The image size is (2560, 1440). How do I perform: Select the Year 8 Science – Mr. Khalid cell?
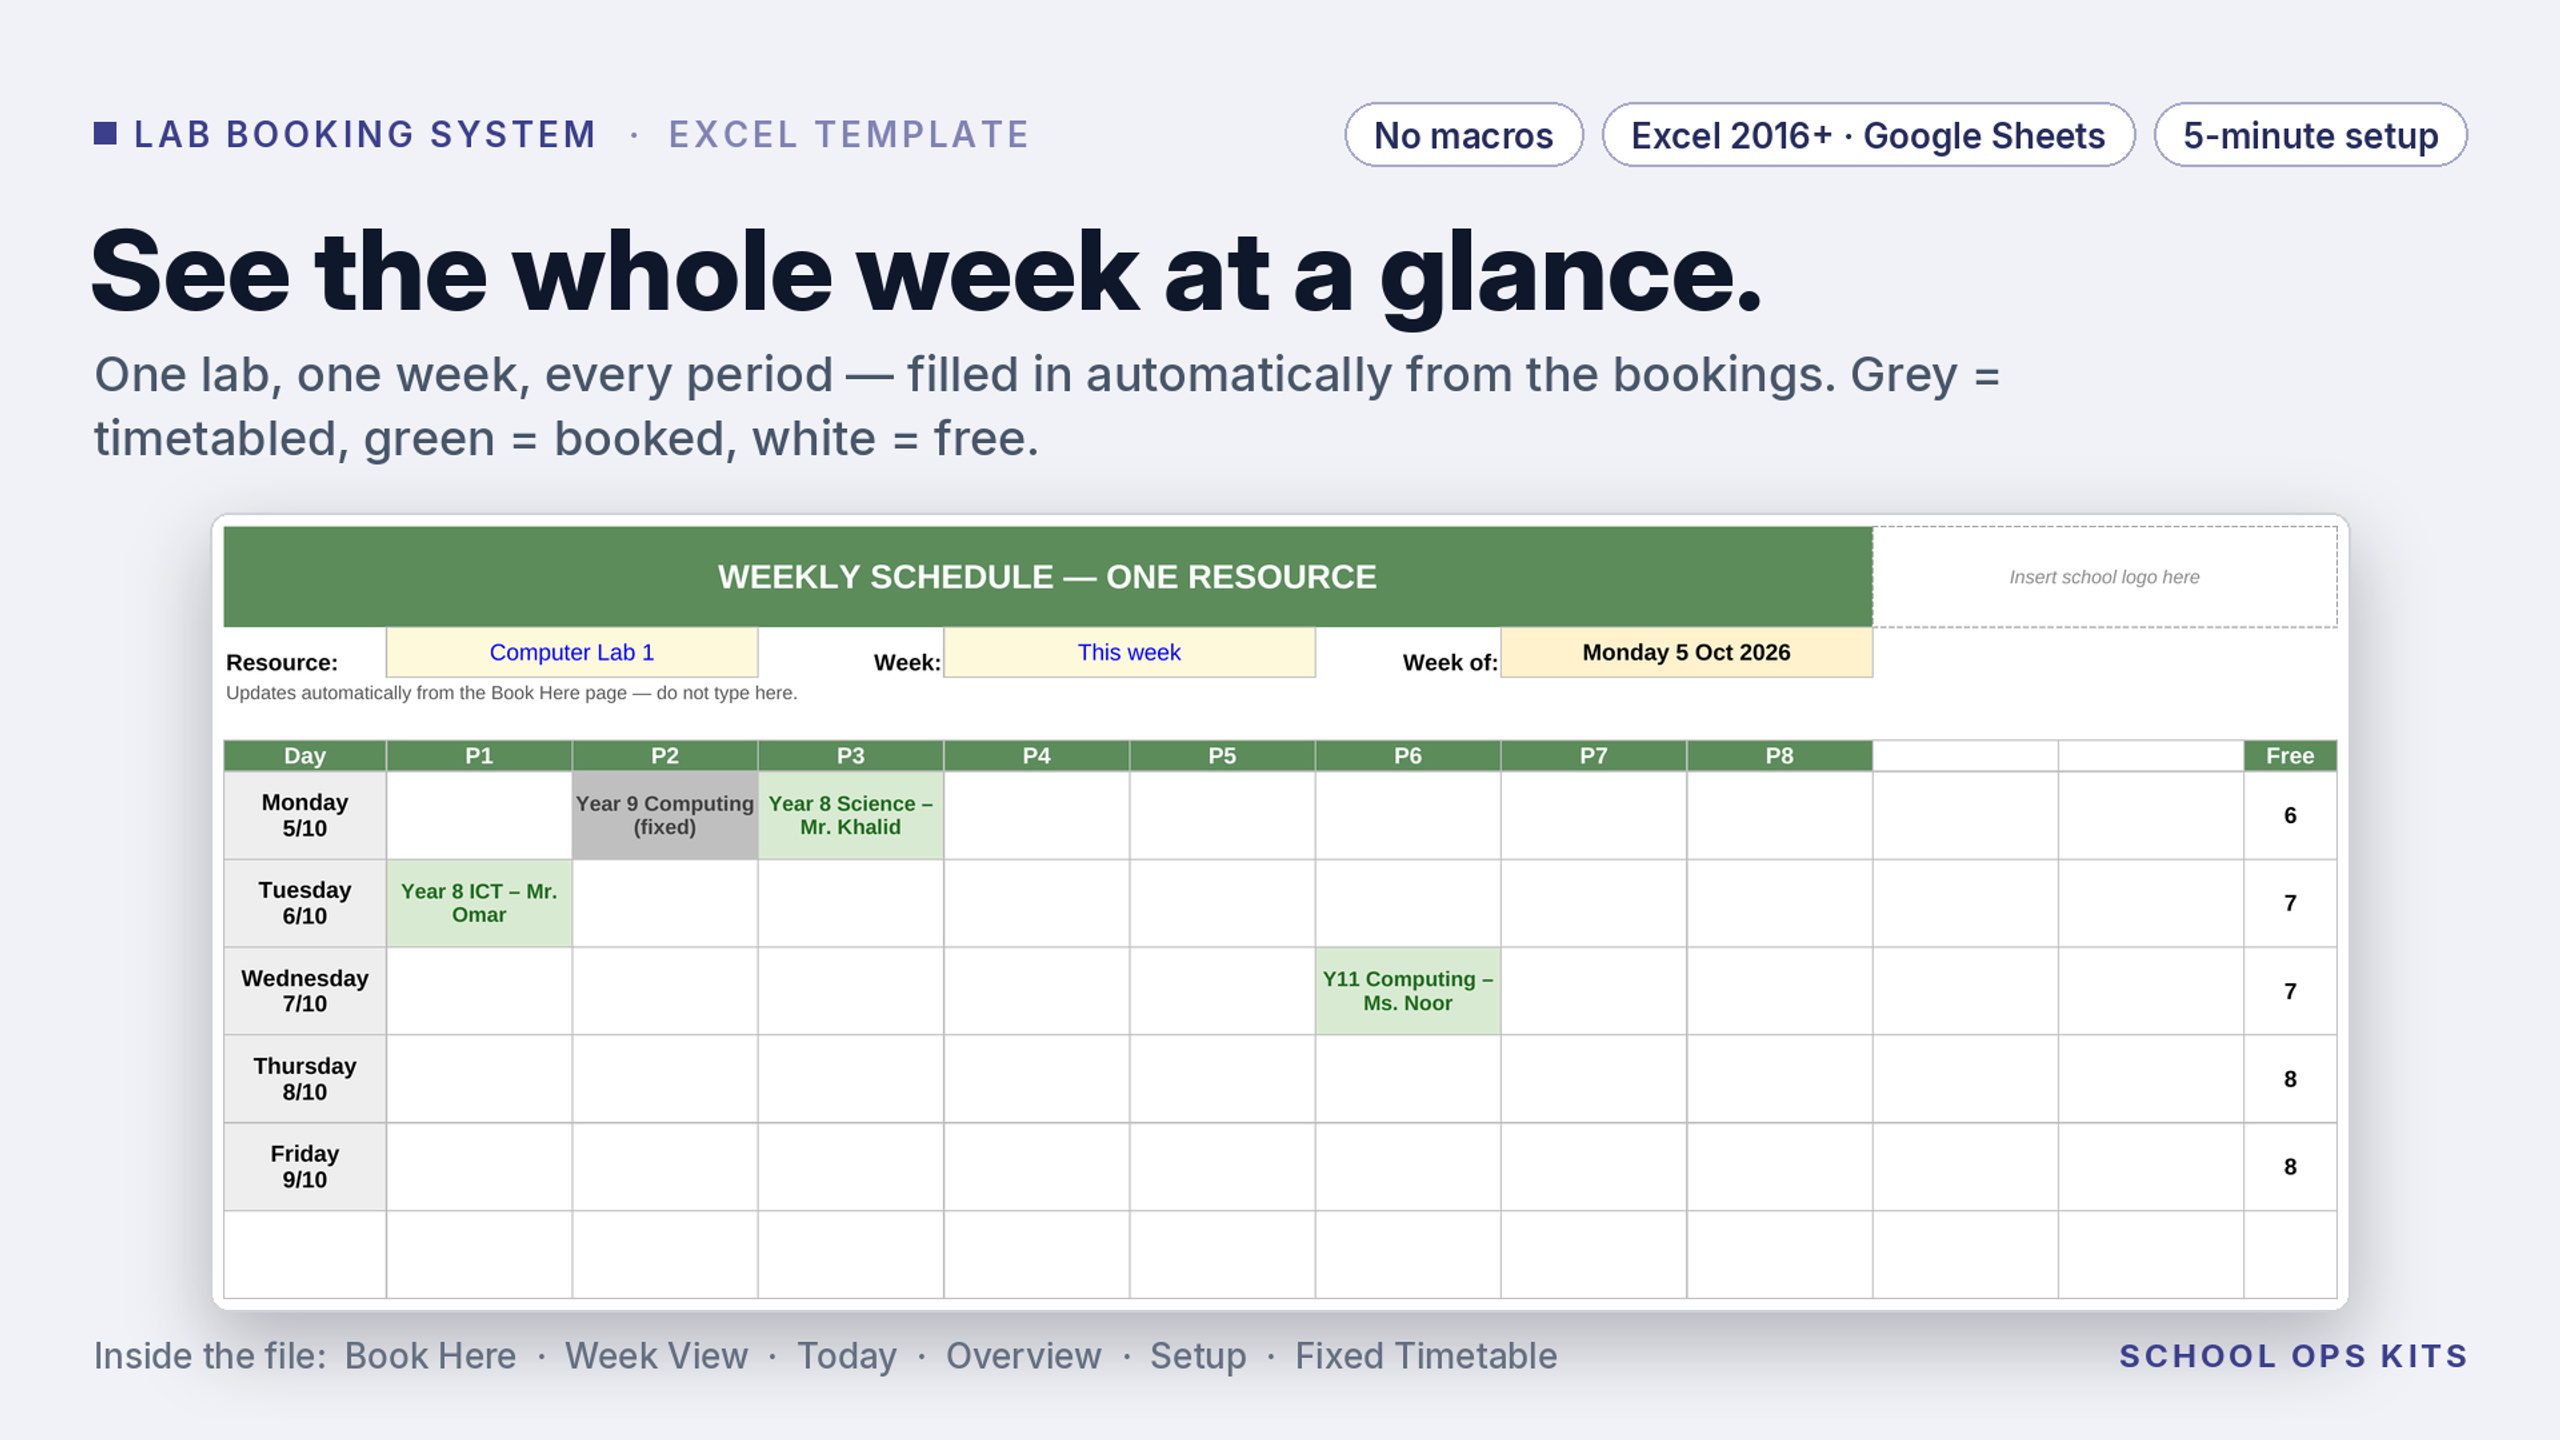tap(851, 815)
